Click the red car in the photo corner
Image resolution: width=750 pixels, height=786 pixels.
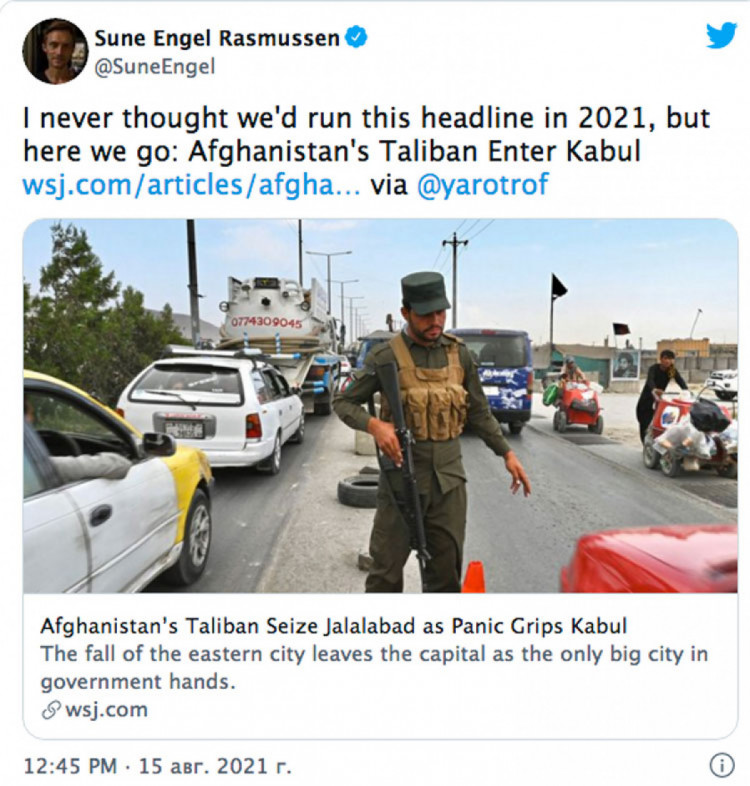click(x=649, y=560)
